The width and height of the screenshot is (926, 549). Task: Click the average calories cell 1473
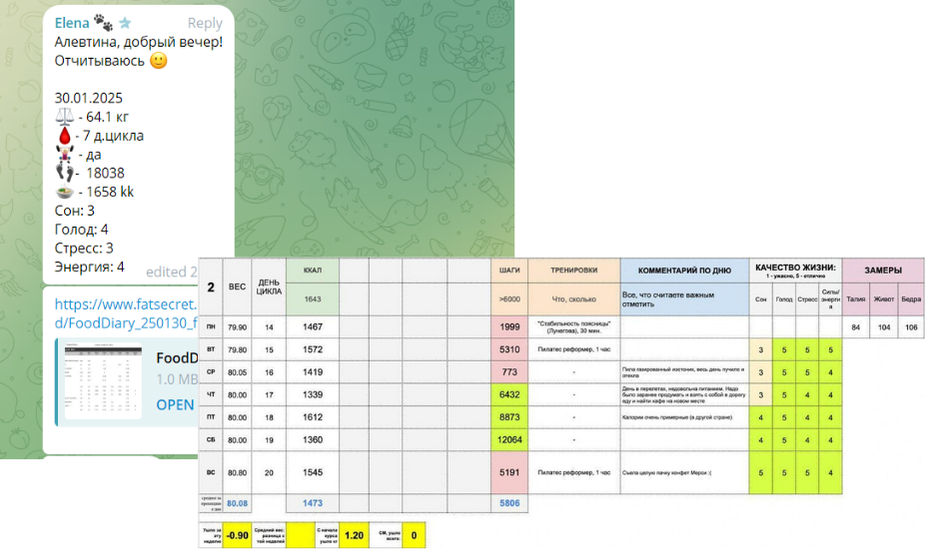314,504
